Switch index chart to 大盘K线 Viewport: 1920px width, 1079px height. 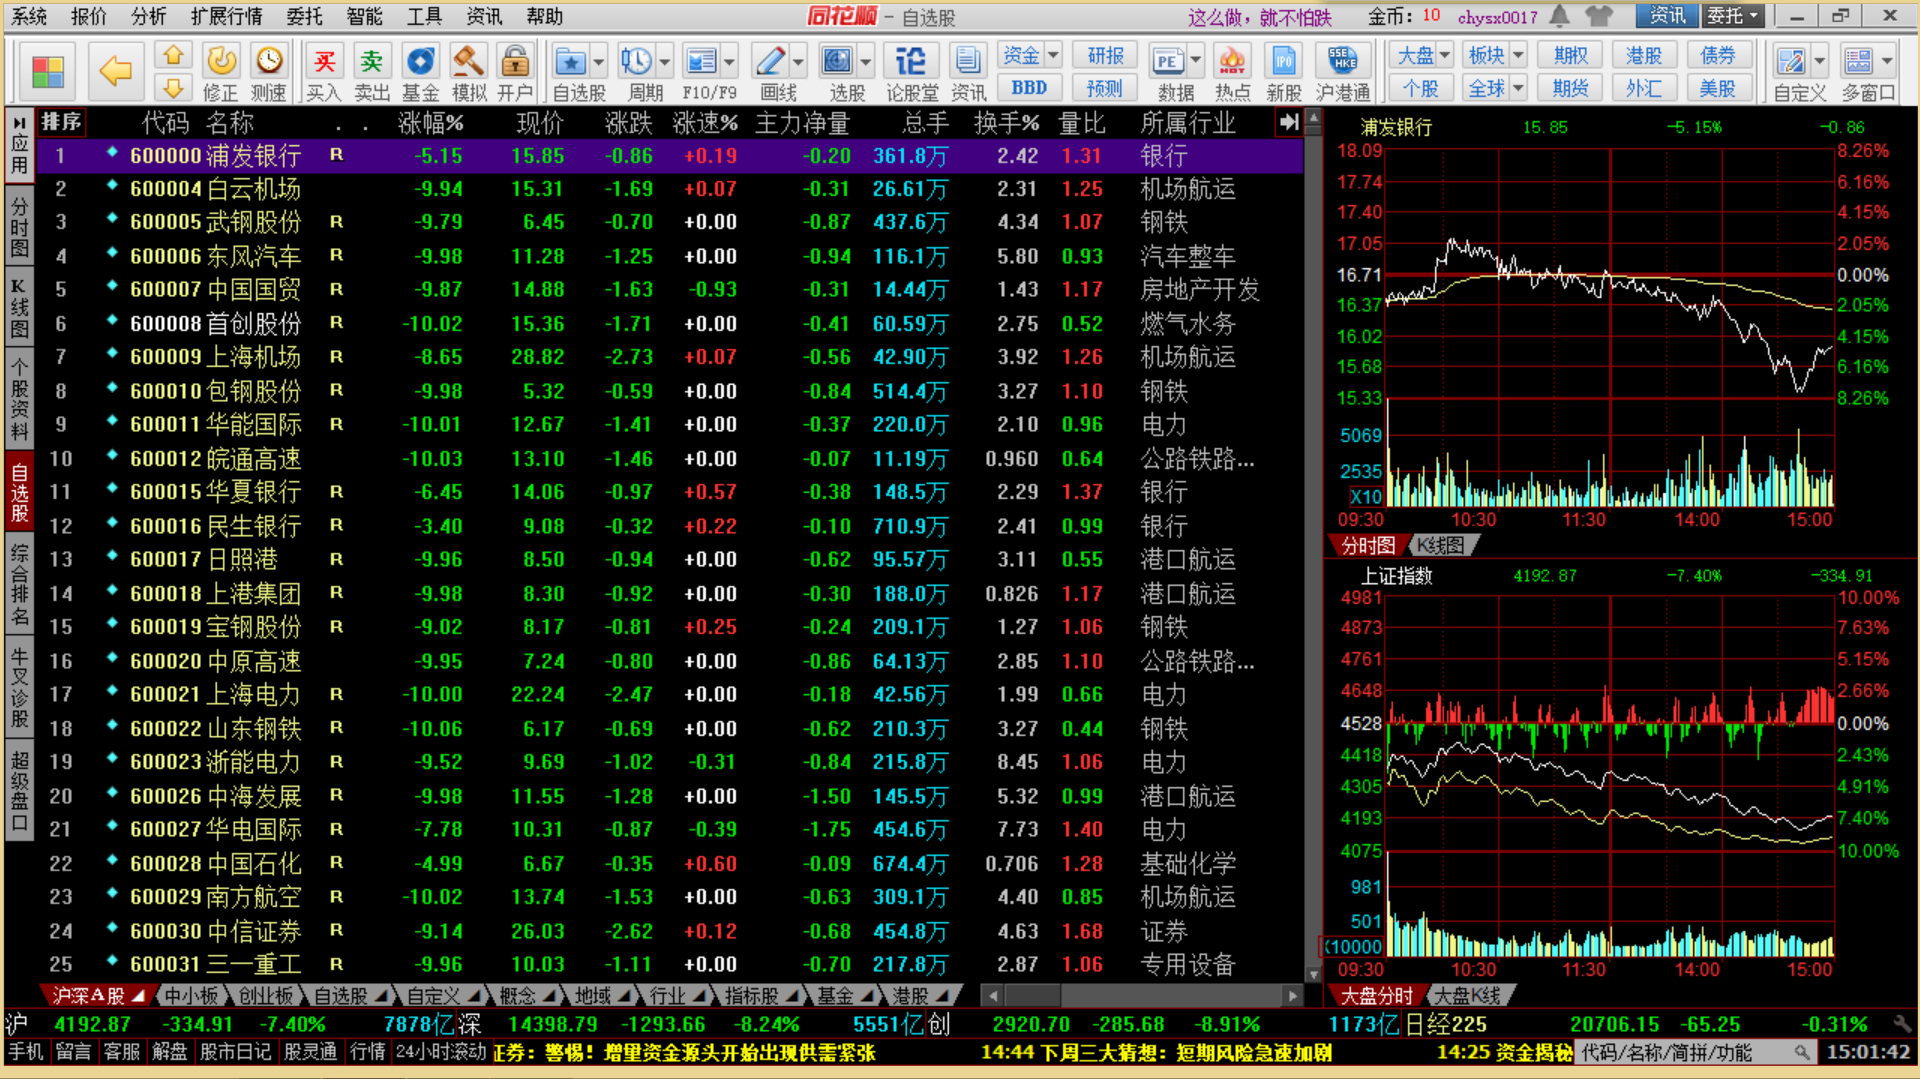pyautogui.click(x=1468, y=996)
